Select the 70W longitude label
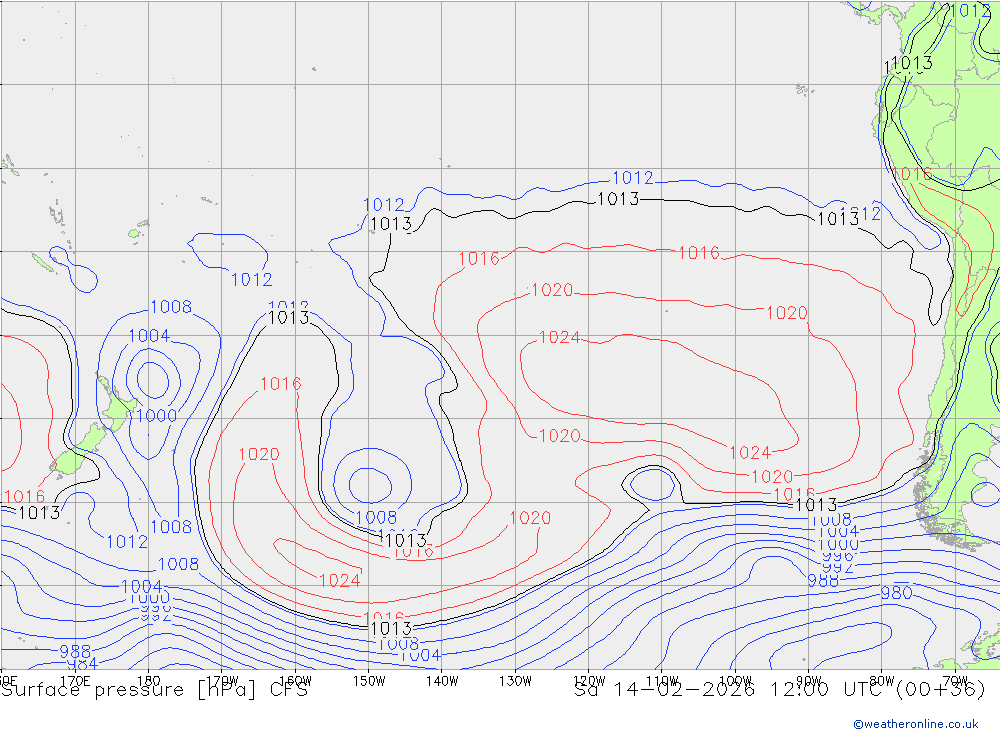Viewport: 1000px width, 733px height. point(955,680)
